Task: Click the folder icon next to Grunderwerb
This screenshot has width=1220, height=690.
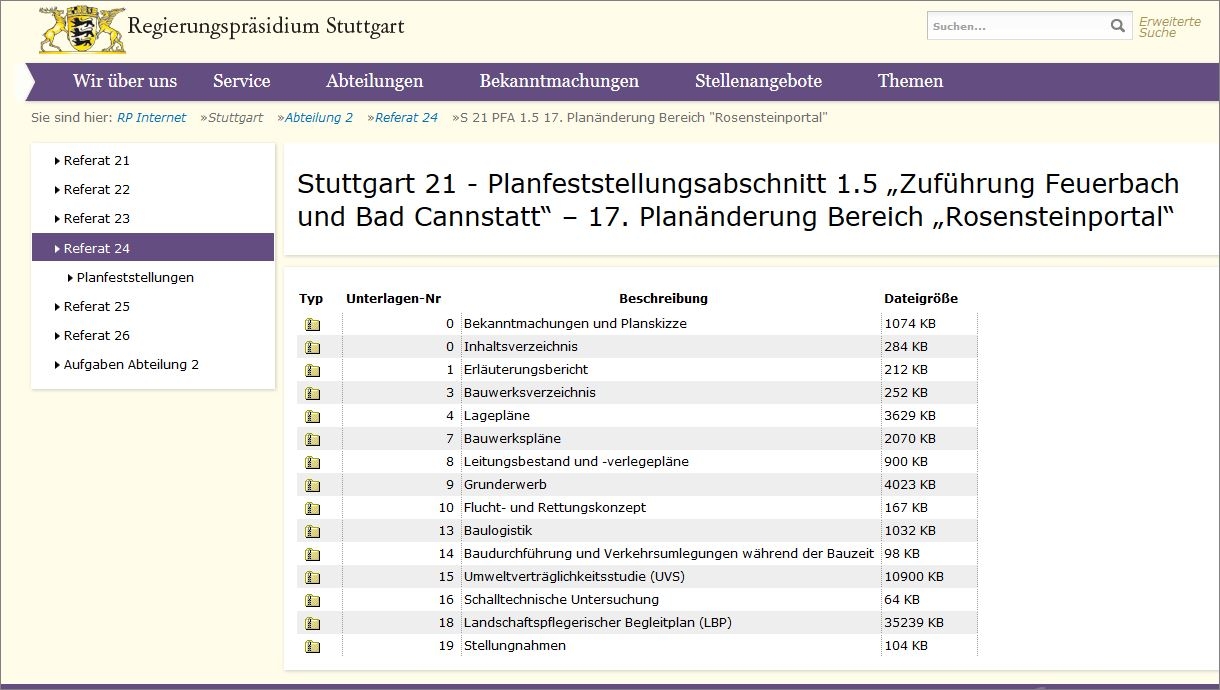Action: pyautogui.click(x=312, y=485)
